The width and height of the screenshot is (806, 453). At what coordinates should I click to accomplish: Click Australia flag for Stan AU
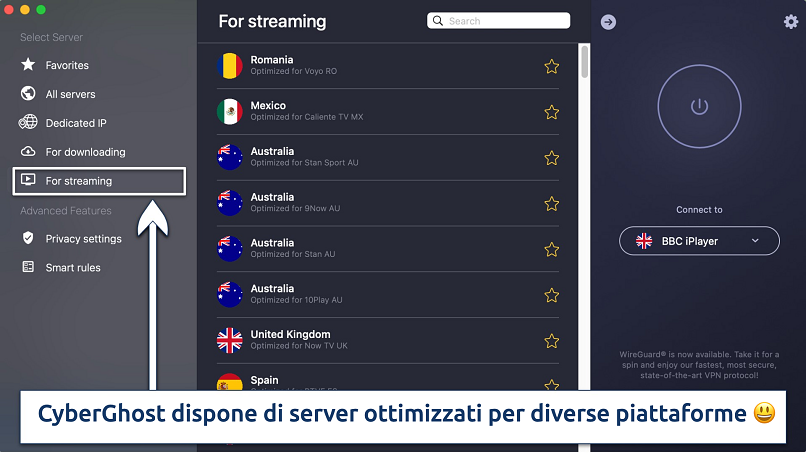pos(230,249)
